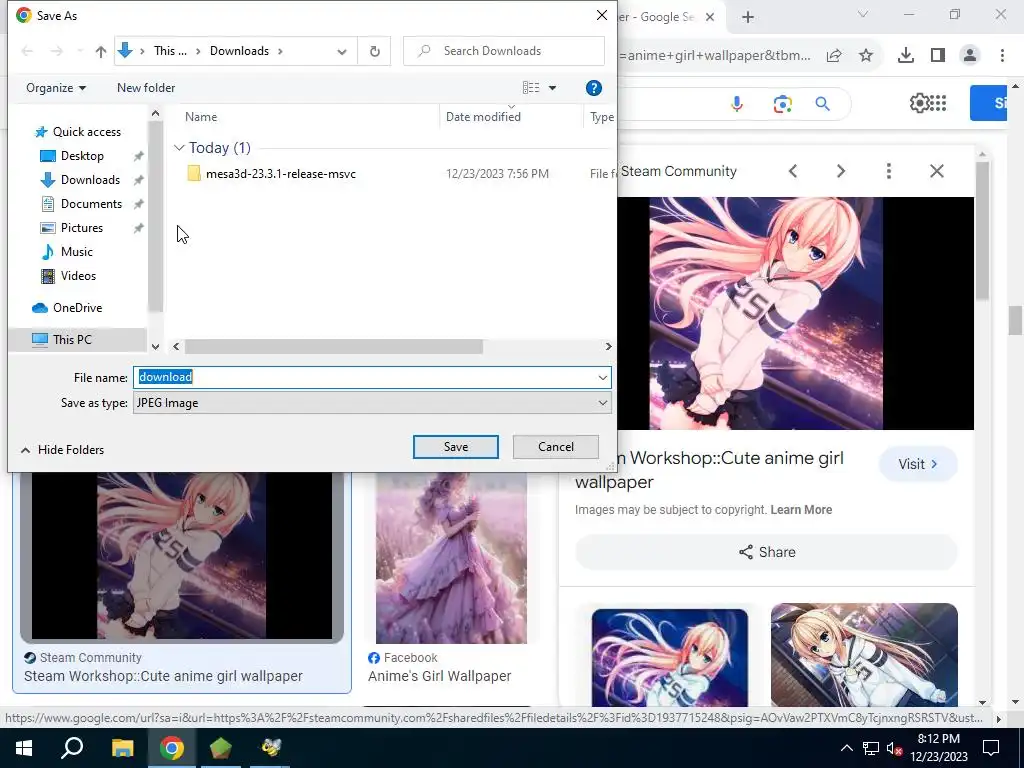Change the file list view layout
The width and height of the screenshot is (1024, 768).
click(x=531, y=88)
